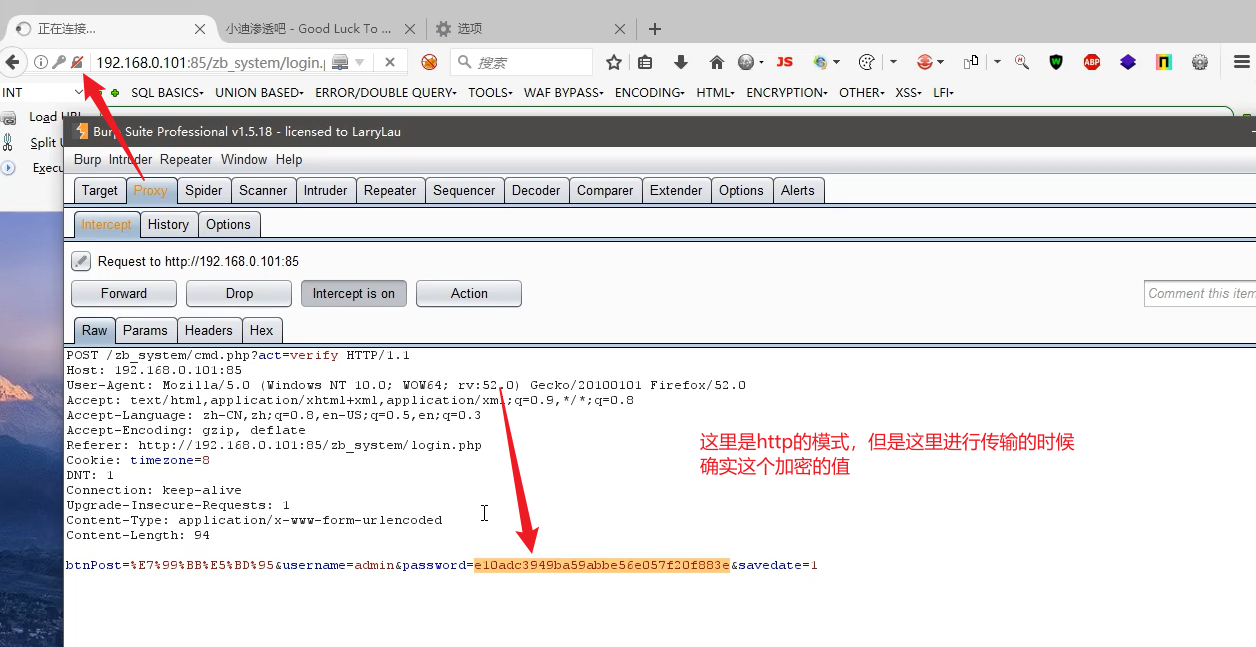The image size is (1256, 647).
Task: Select the Params request view tab
Action: point(146,330)
